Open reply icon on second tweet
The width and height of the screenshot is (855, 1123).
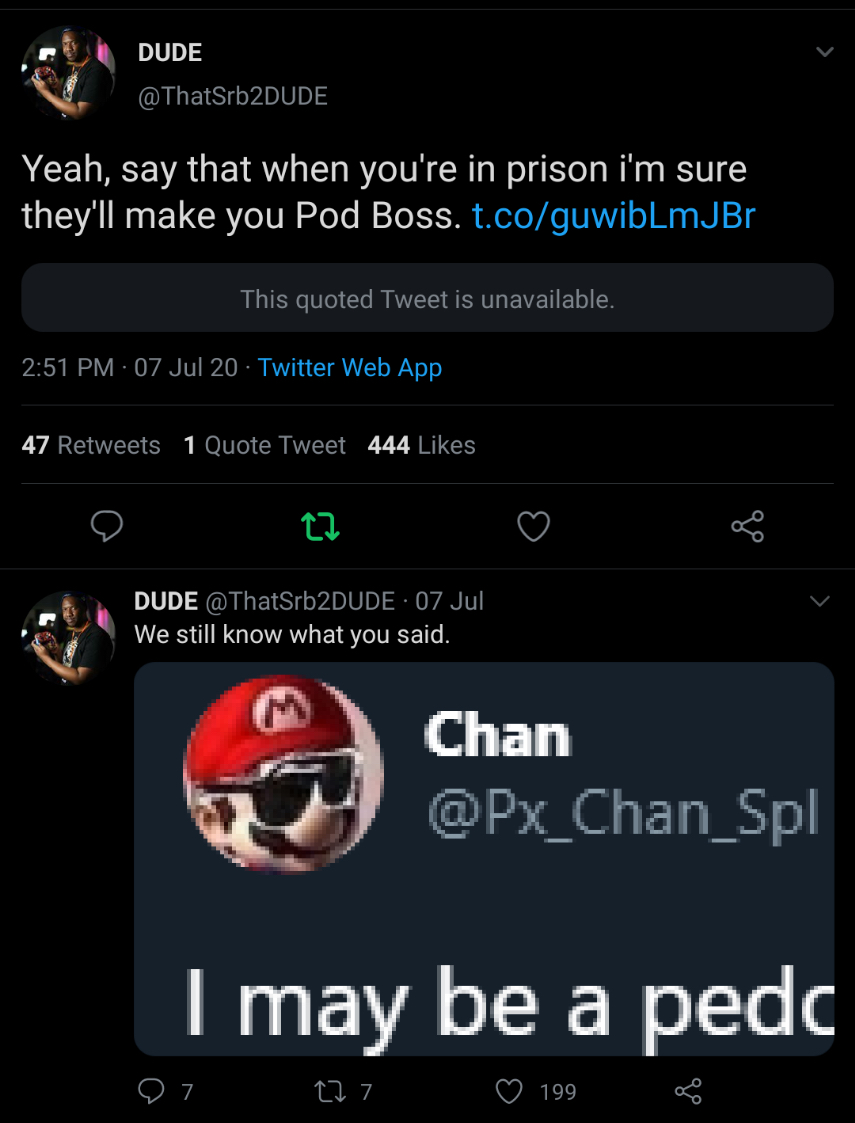pos(151,1091)
